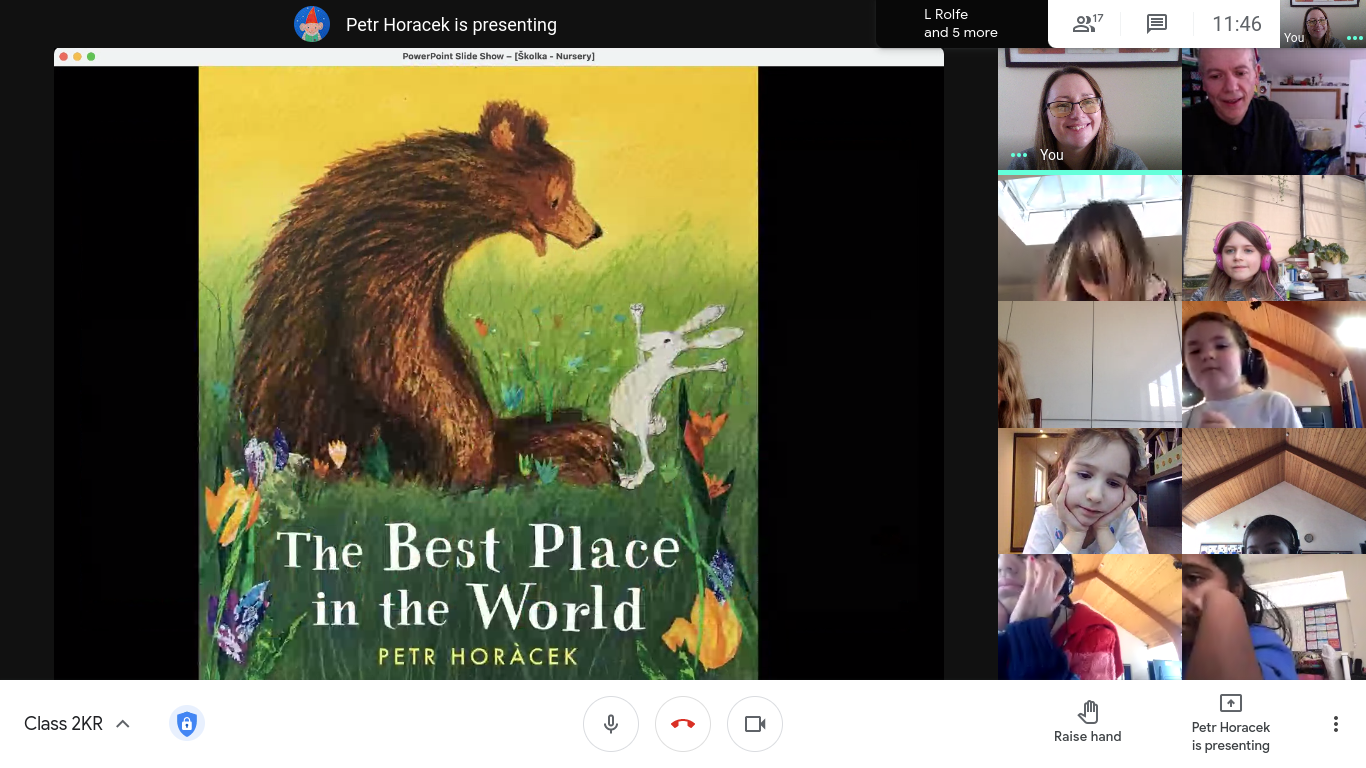Open the three-dot more options menu
Image resolution: width=1366 pixels, height=768 pixels.
point(1335,724)
